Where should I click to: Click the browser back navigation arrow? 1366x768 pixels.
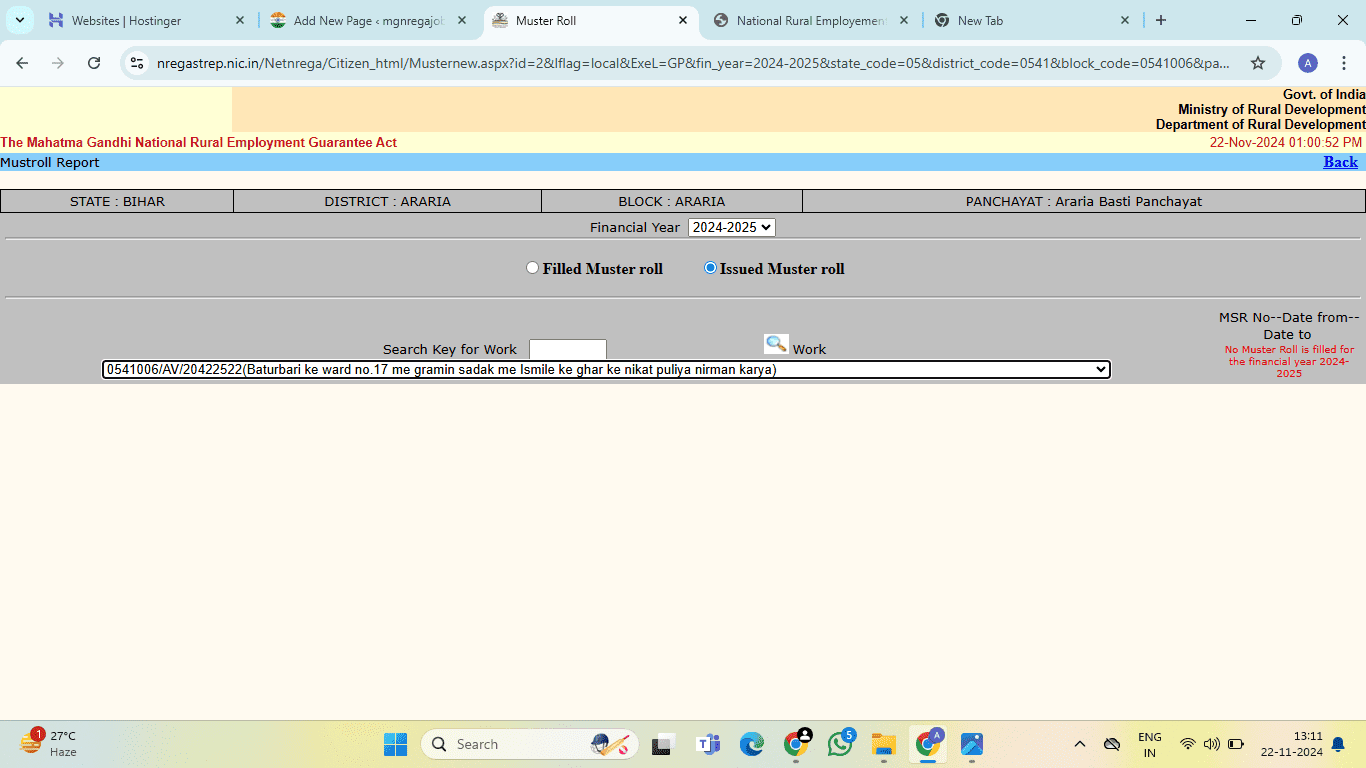[21, 62]
